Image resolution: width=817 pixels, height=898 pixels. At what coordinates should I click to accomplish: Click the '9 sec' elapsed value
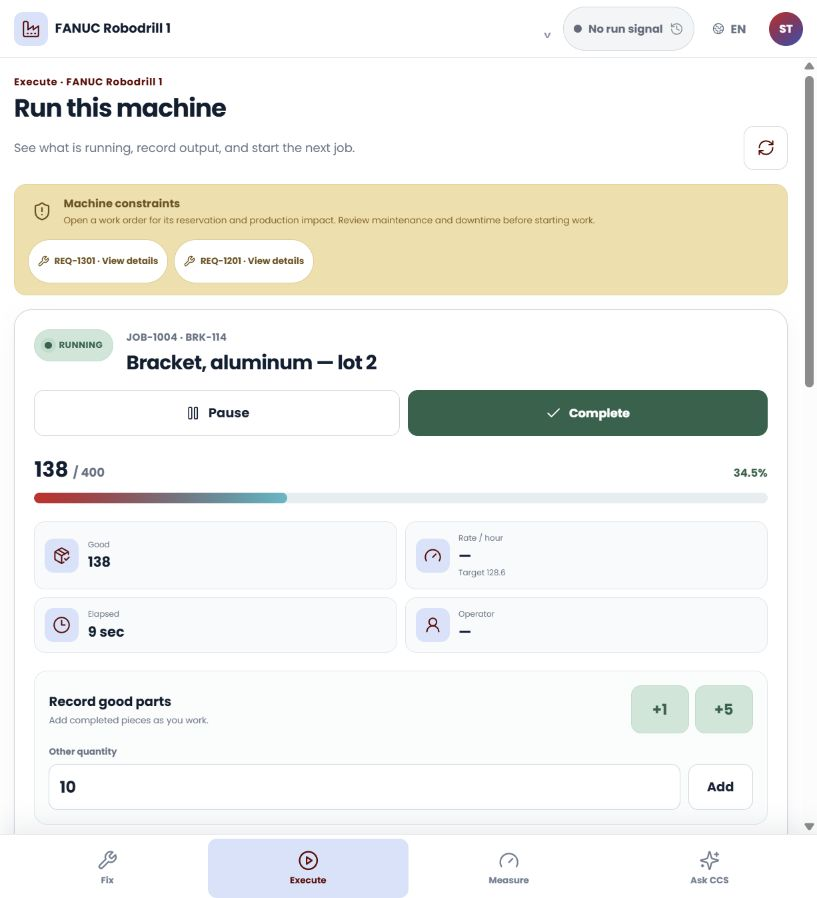coord(106,632)
